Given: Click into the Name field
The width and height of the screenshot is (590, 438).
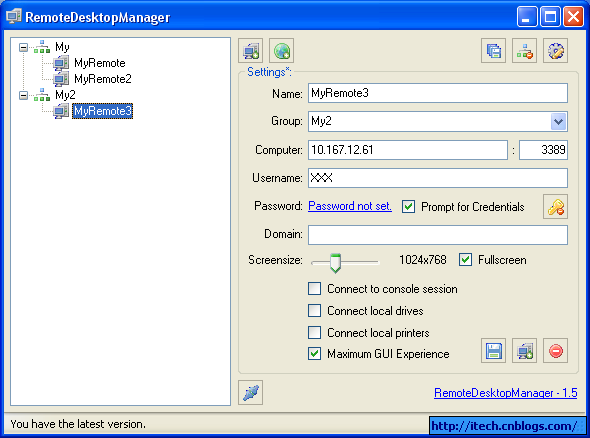Looking at the screenshot, I should point(438,93).
